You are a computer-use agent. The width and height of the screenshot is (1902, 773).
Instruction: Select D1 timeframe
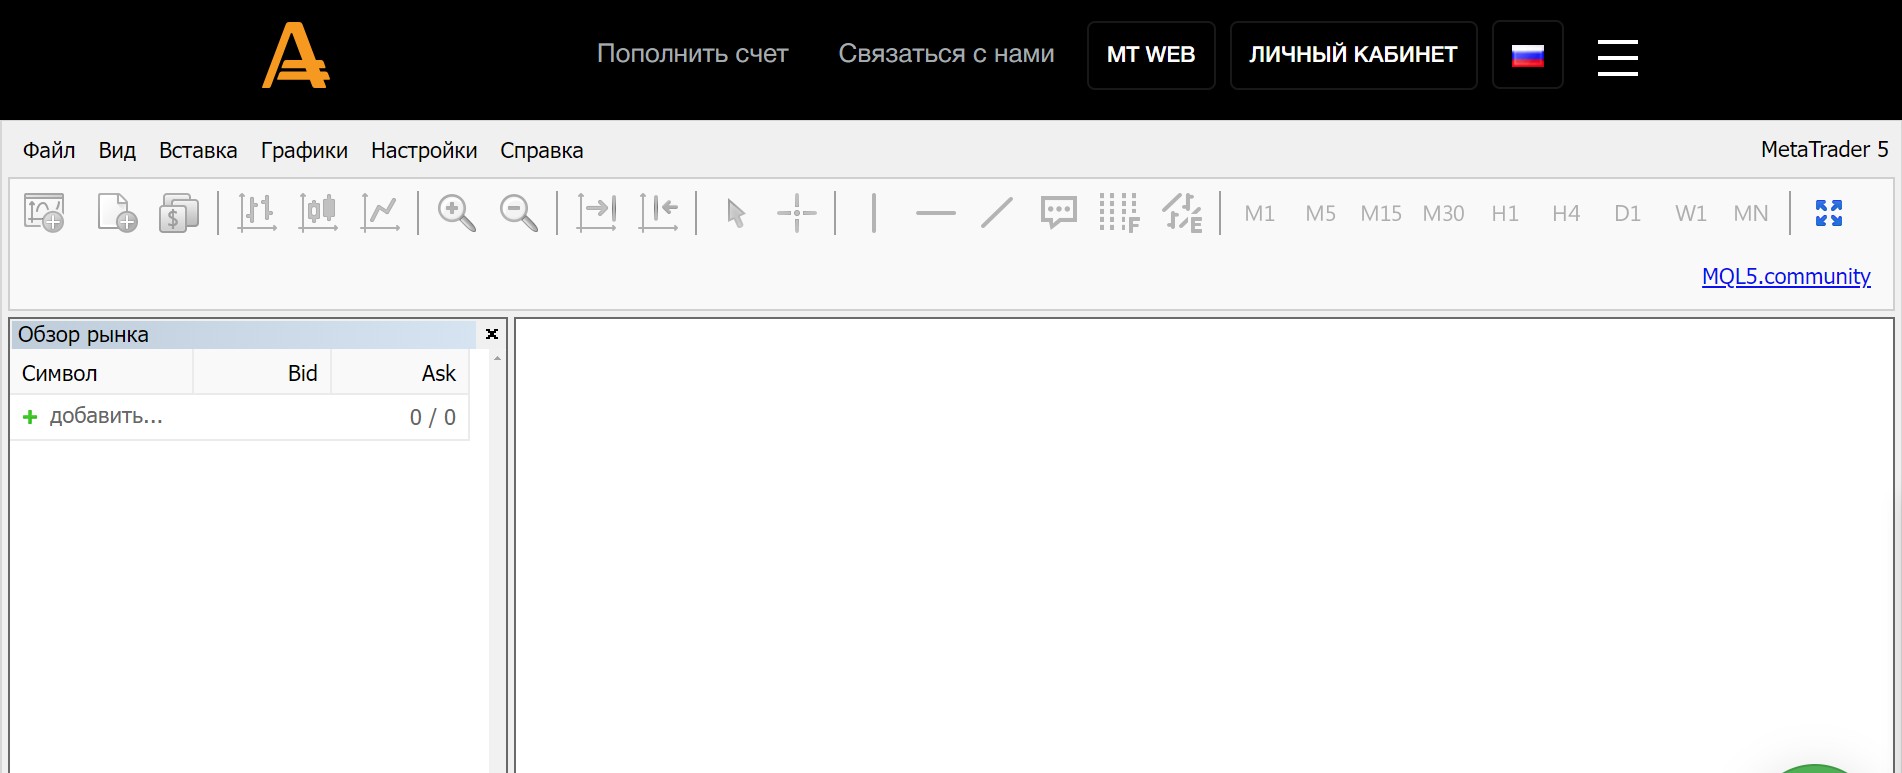tap(1628, 213)
